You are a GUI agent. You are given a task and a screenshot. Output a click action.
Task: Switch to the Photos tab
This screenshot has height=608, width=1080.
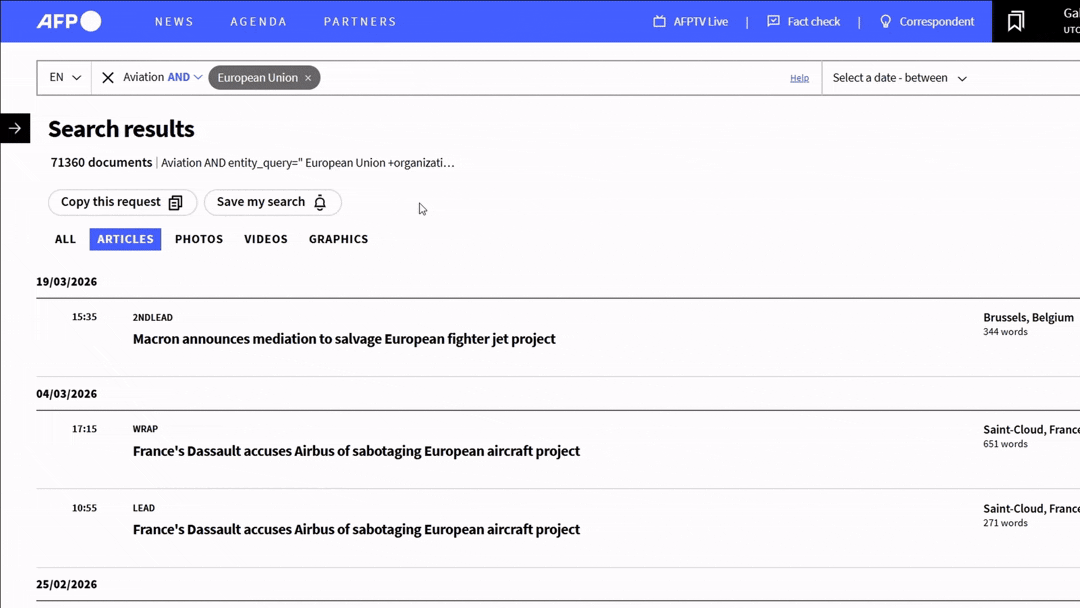point(199,239)
